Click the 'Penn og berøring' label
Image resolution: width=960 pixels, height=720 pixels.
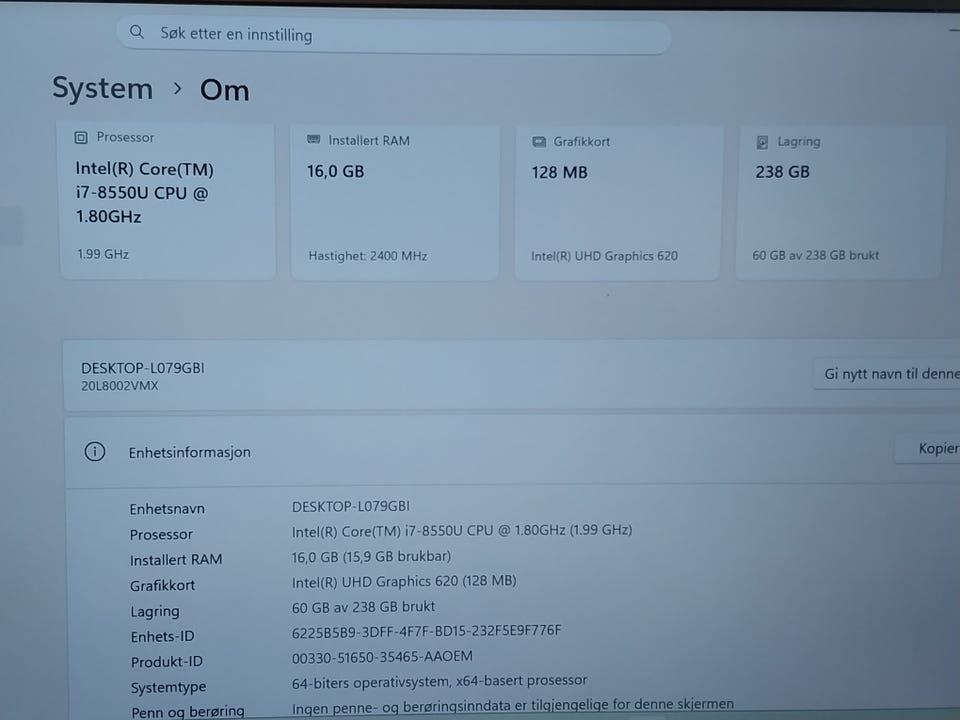(187, 711)
